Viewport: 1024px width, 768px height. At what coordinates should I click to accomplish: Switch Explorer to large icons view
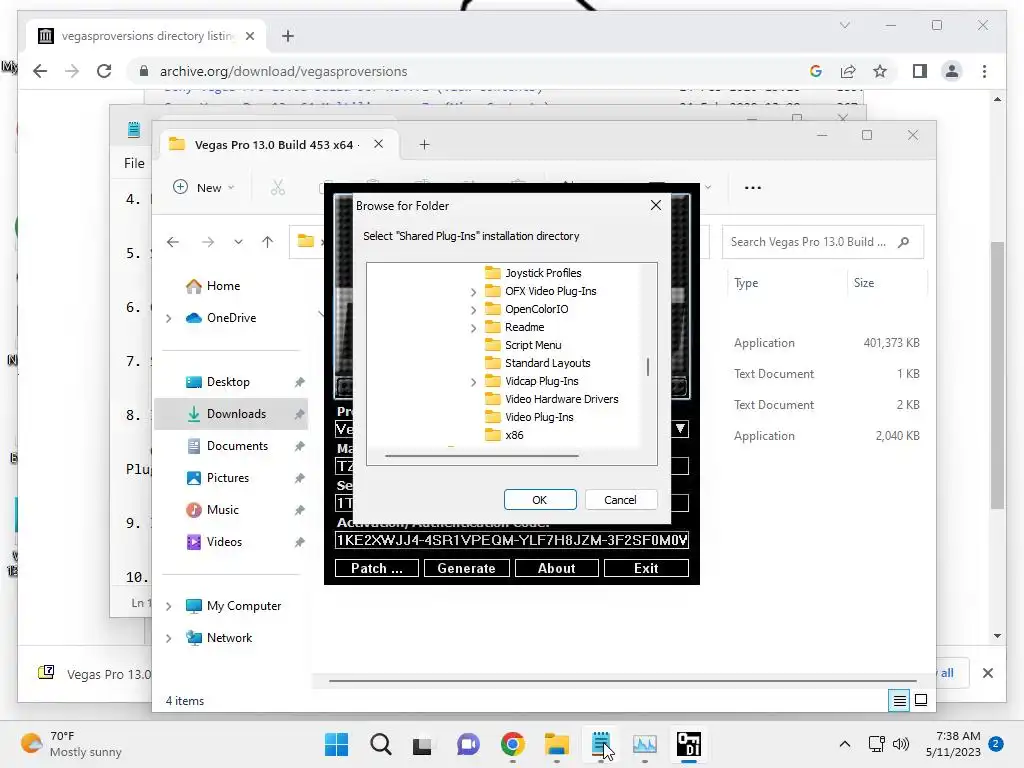pyautogui.click(x=921, y=701)
